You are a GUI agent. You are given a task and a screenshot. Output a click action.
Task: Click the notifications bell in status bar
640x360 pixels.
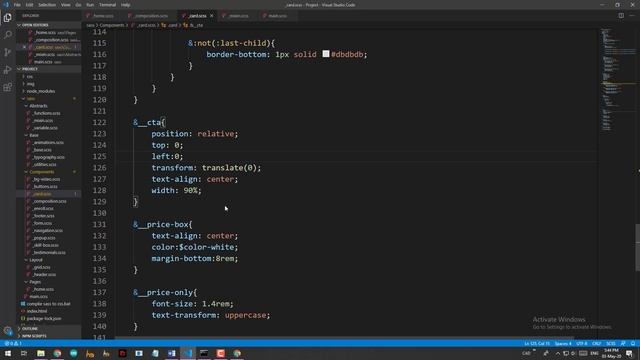(x=633, y=343)
